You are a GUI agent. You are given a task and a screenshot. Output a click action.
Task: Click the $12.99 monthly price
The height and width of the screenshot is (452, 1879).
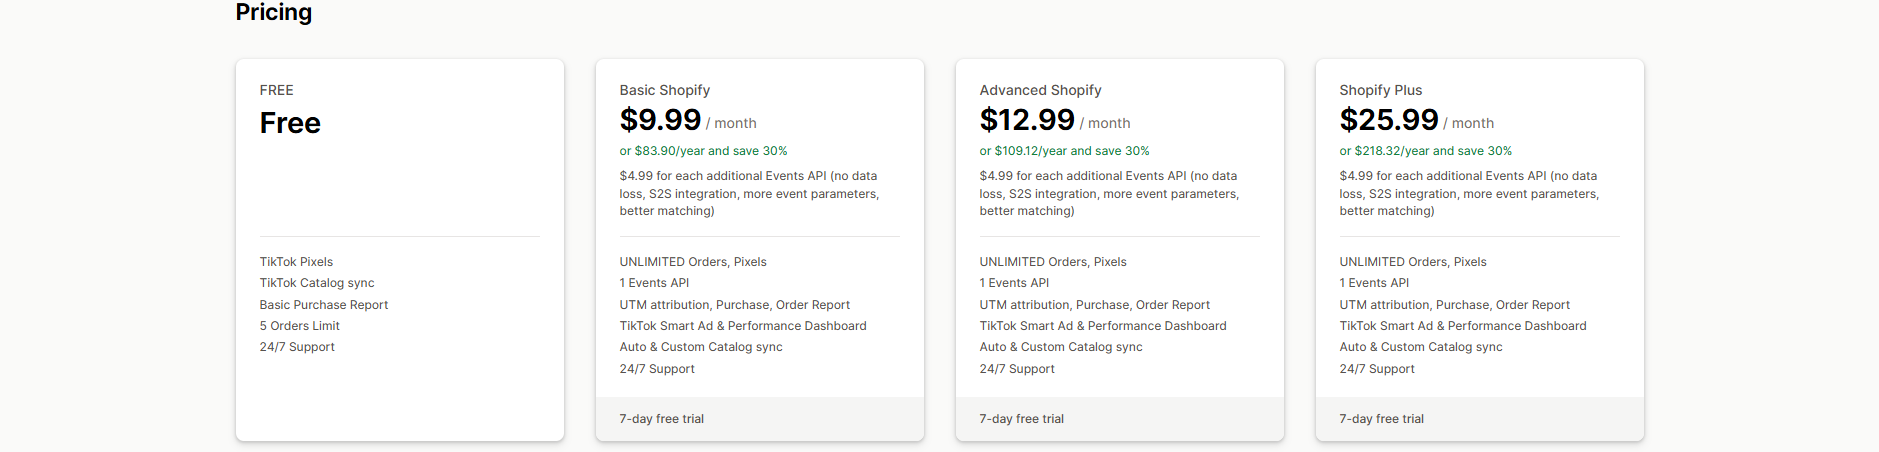click(1026, 120)
